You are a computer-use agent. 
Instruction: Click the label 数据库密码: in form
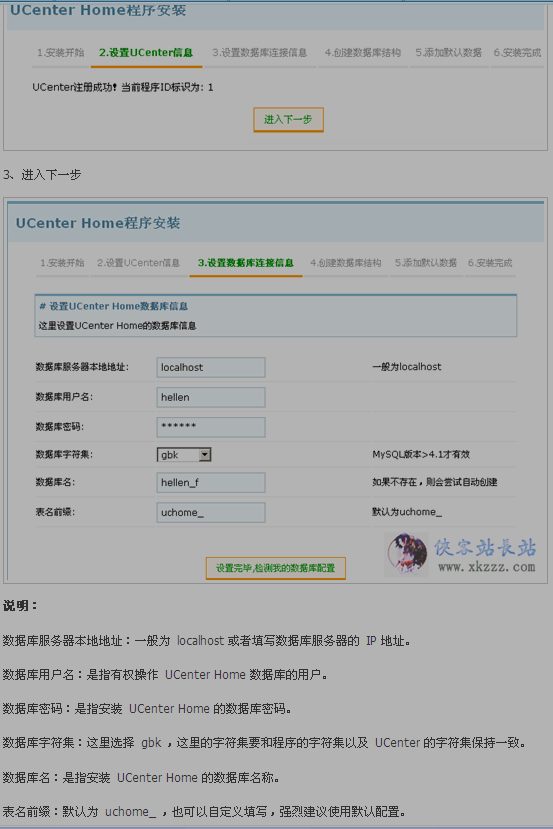[60, 427]
